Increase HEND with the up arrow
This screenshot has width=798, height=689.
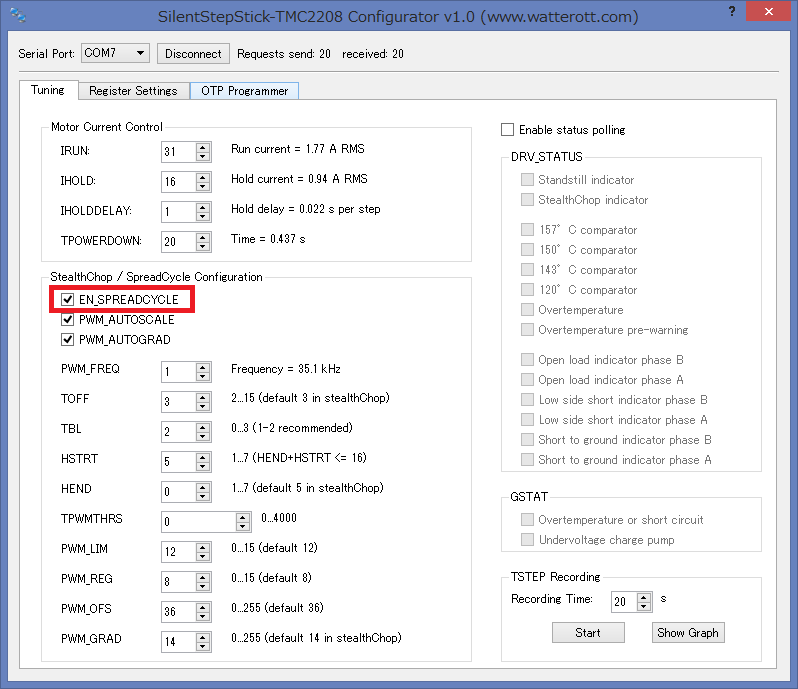pos(203,487)
